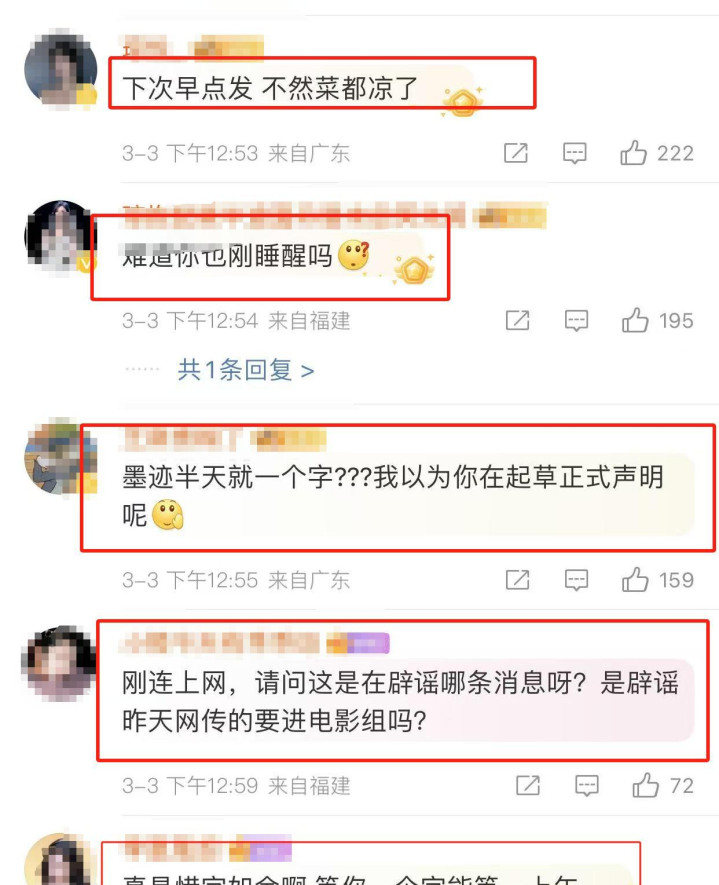
Task: Open the avatar beside 难道你也刚睡醒吗 comment
Action: pos(60,236)
